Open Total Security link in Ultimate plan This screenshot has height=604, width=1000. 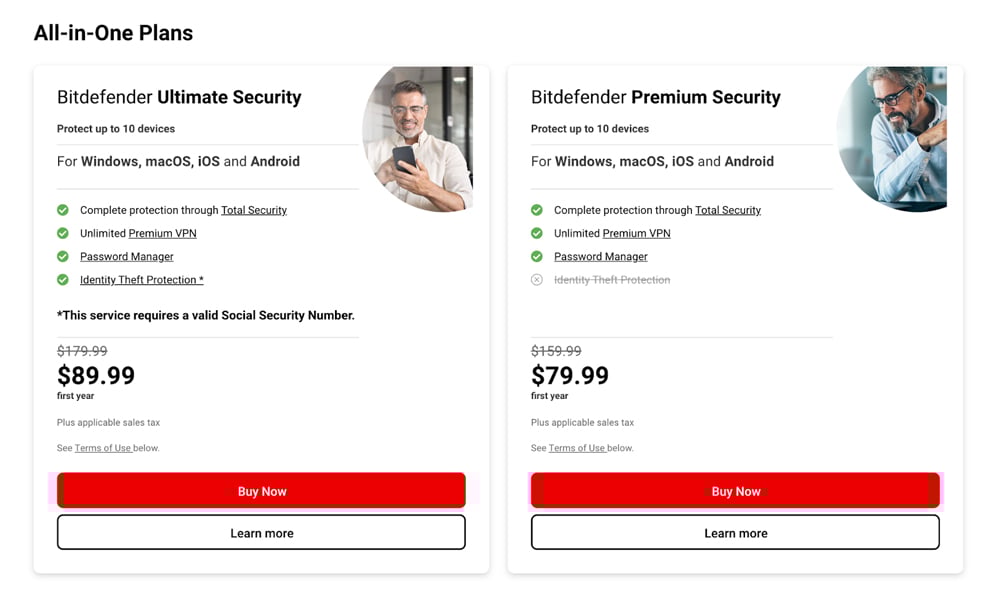(x=254, y=210)
